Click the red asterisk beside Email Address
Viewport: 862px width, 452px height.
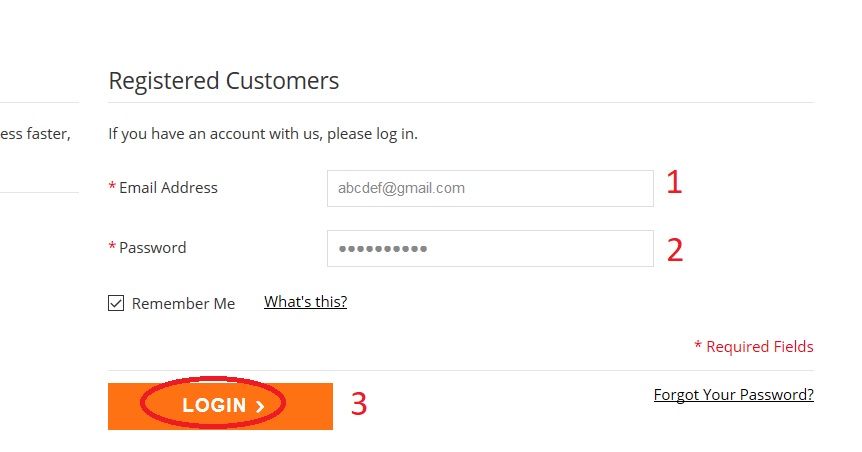coord(112,187)
